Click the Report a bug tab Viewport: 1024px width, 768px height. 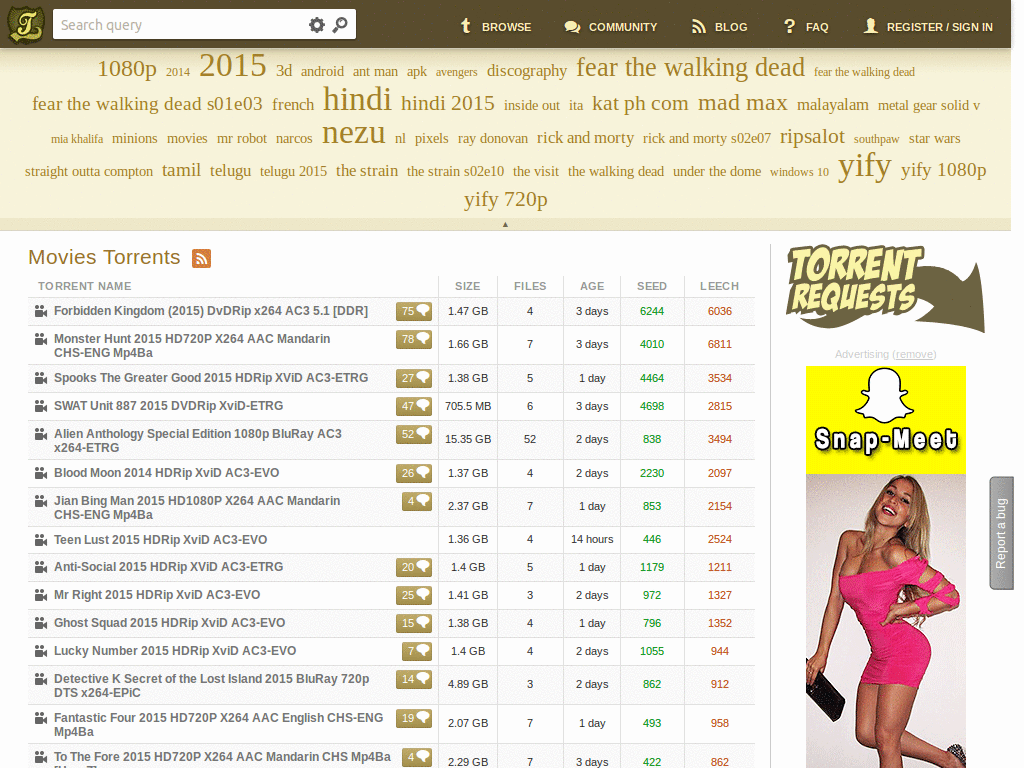point(1001,533)
